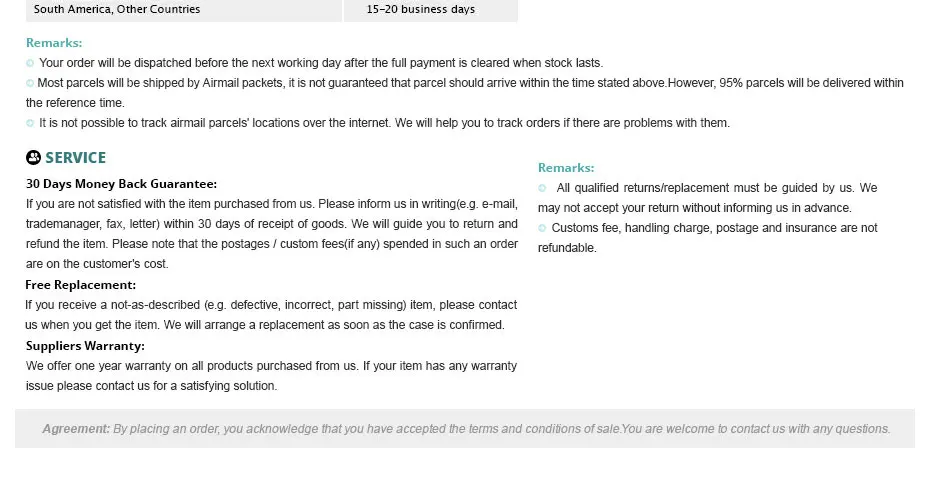Click the bullet before 'All qualified returns/replacement'
Viewport: 930px width, 499px height.
click(542, 188)
